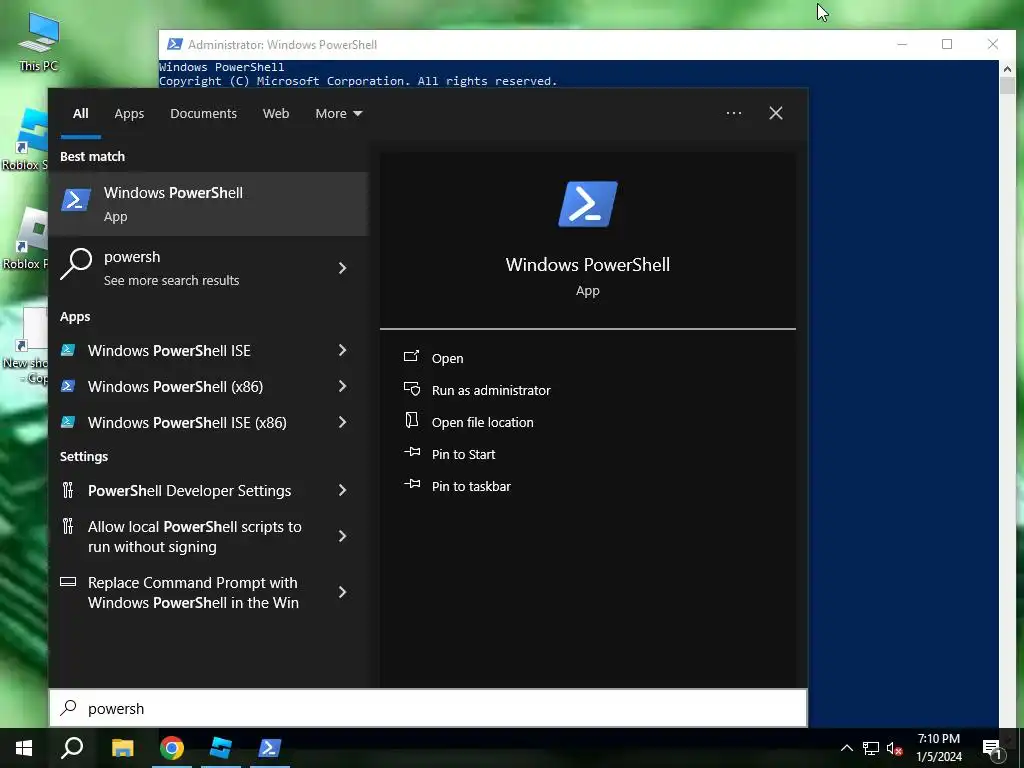
Task: Open Windows PowerShell best match result
Action: [208, 204]
